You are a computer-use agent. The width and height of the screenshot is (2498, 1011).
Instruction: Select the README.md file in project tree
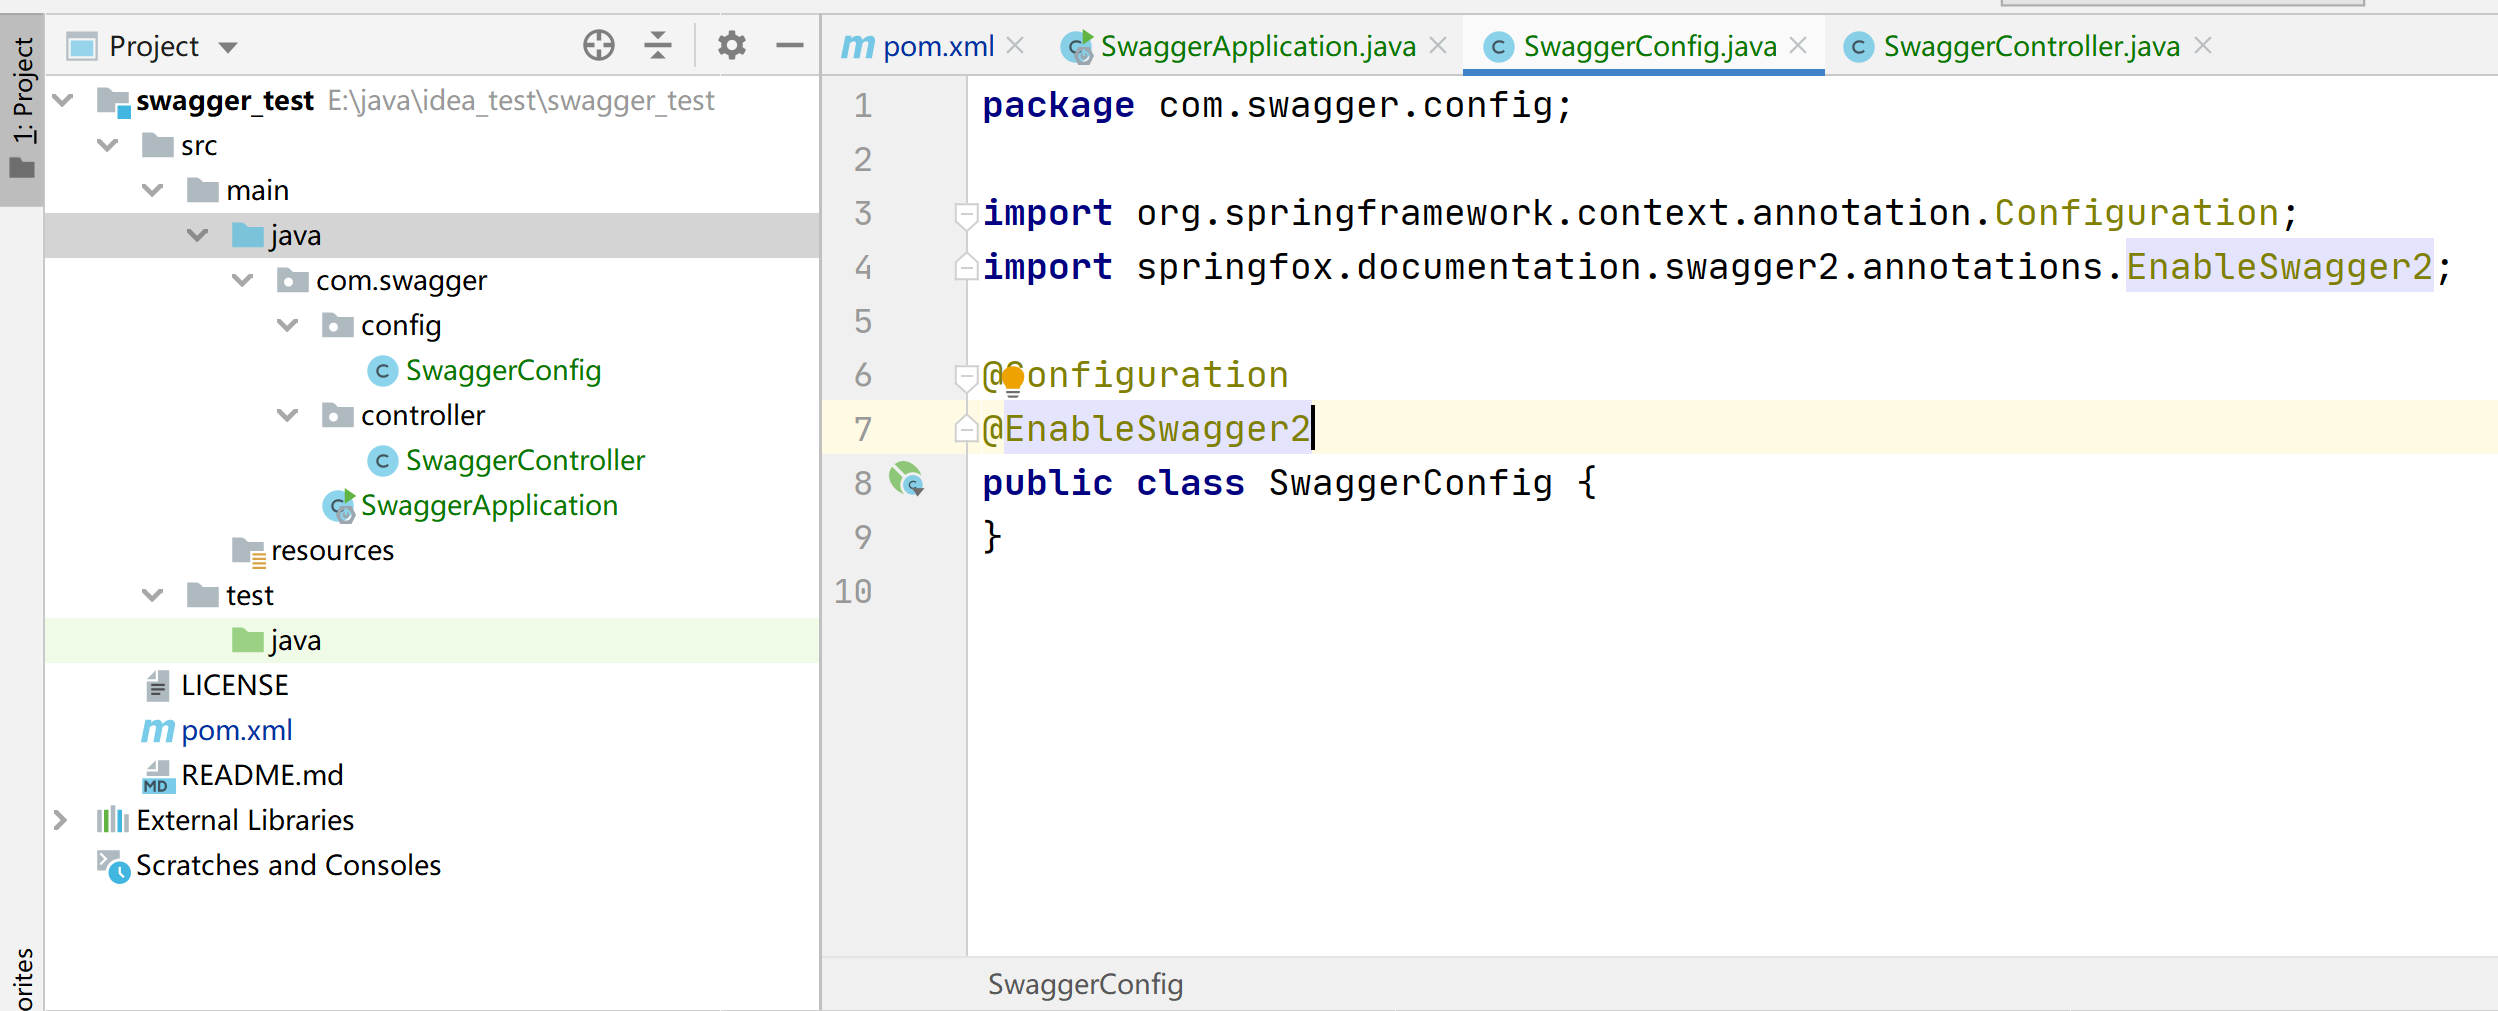(x=262, y=776)
